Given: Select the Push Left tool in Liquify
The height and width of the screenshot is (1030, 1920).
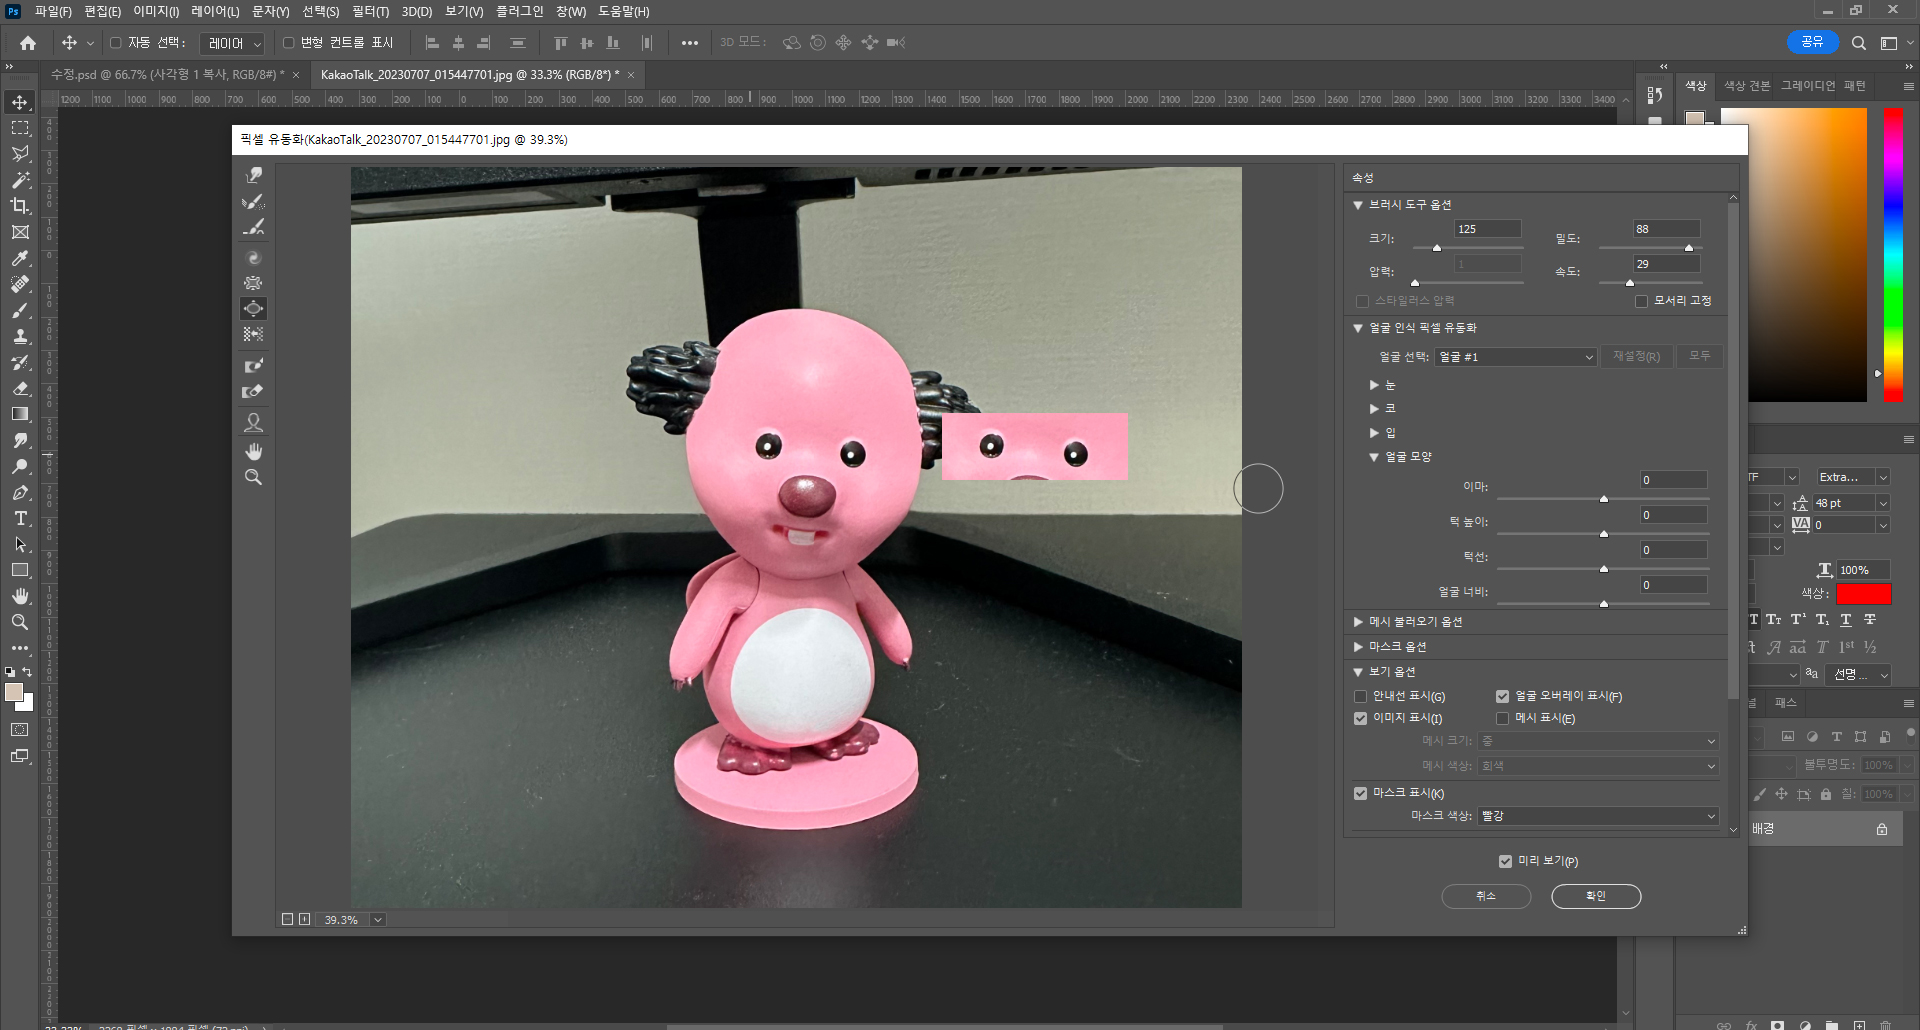Looking at the screenshot, I should click(x=254, y=334).
